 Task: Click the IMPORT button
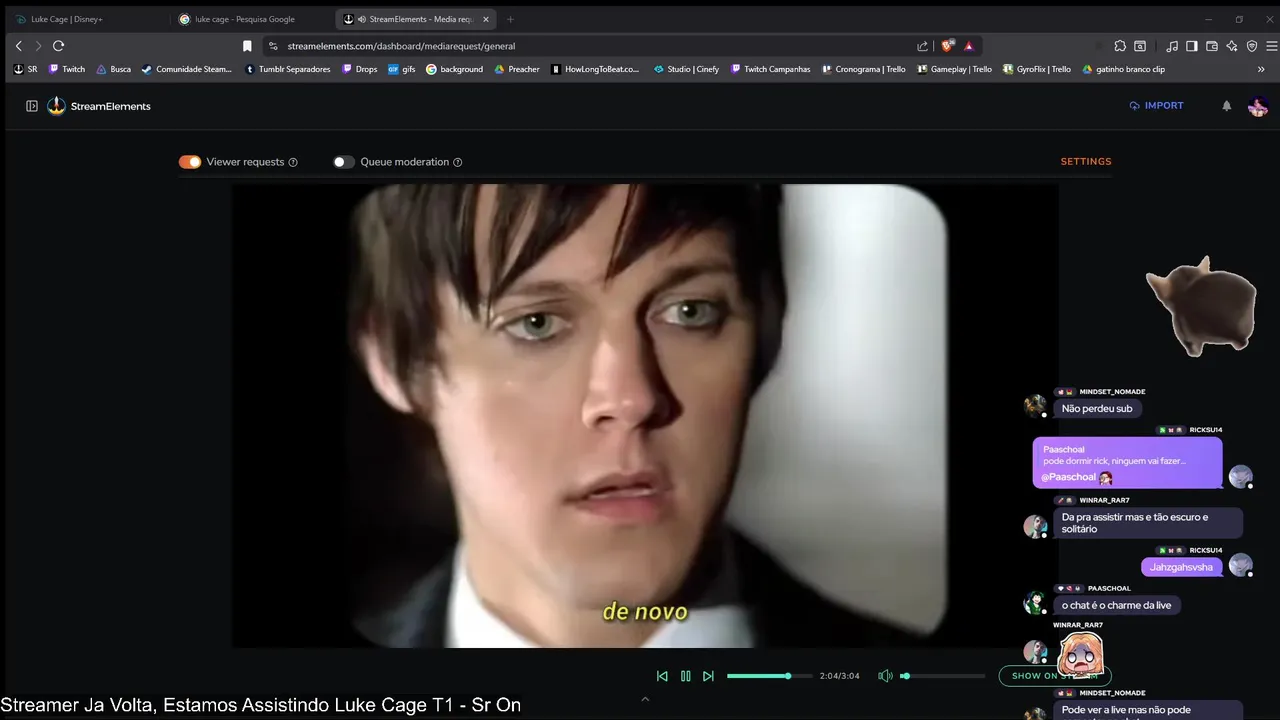coord(1156,105)
